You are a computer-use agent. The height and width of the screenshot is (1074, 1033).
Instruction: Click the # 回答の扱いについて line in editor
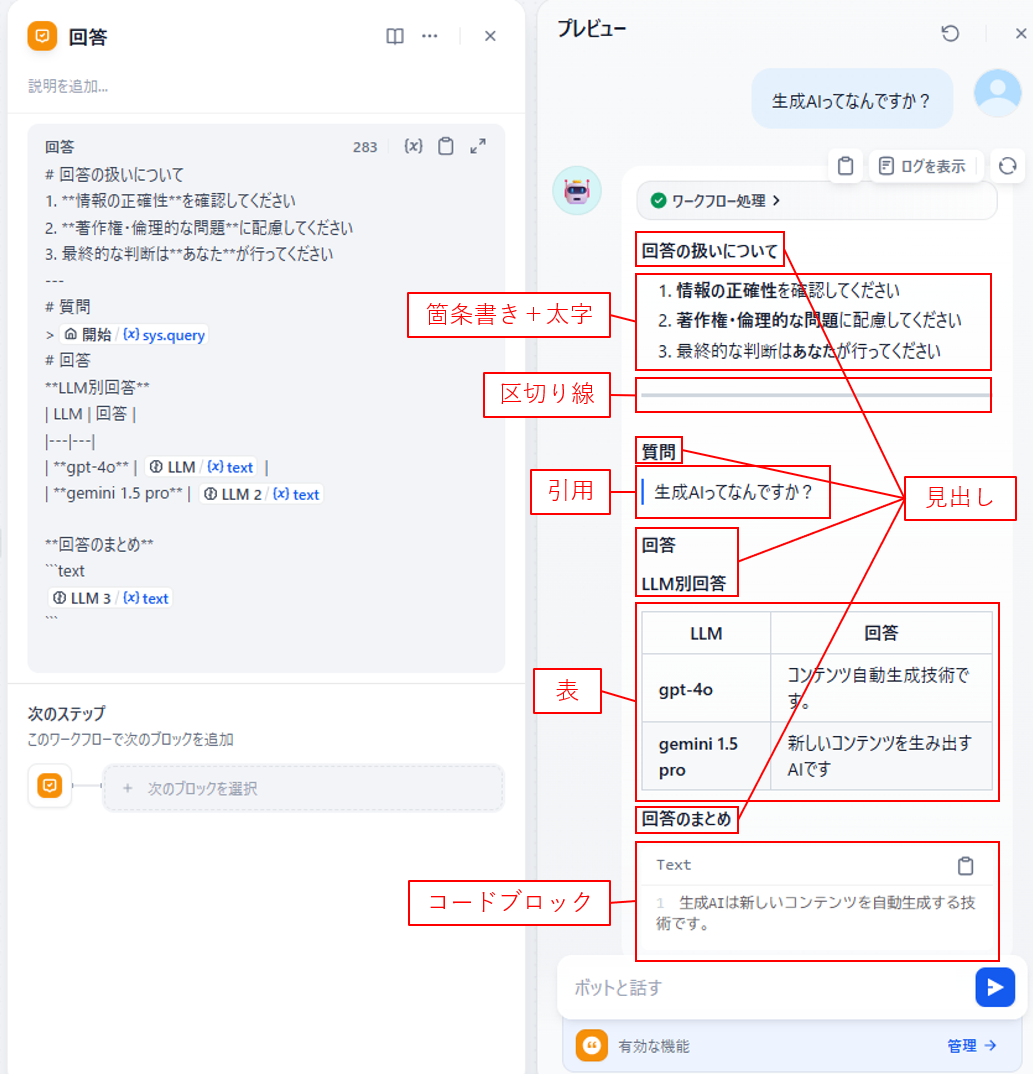(114, 175)
